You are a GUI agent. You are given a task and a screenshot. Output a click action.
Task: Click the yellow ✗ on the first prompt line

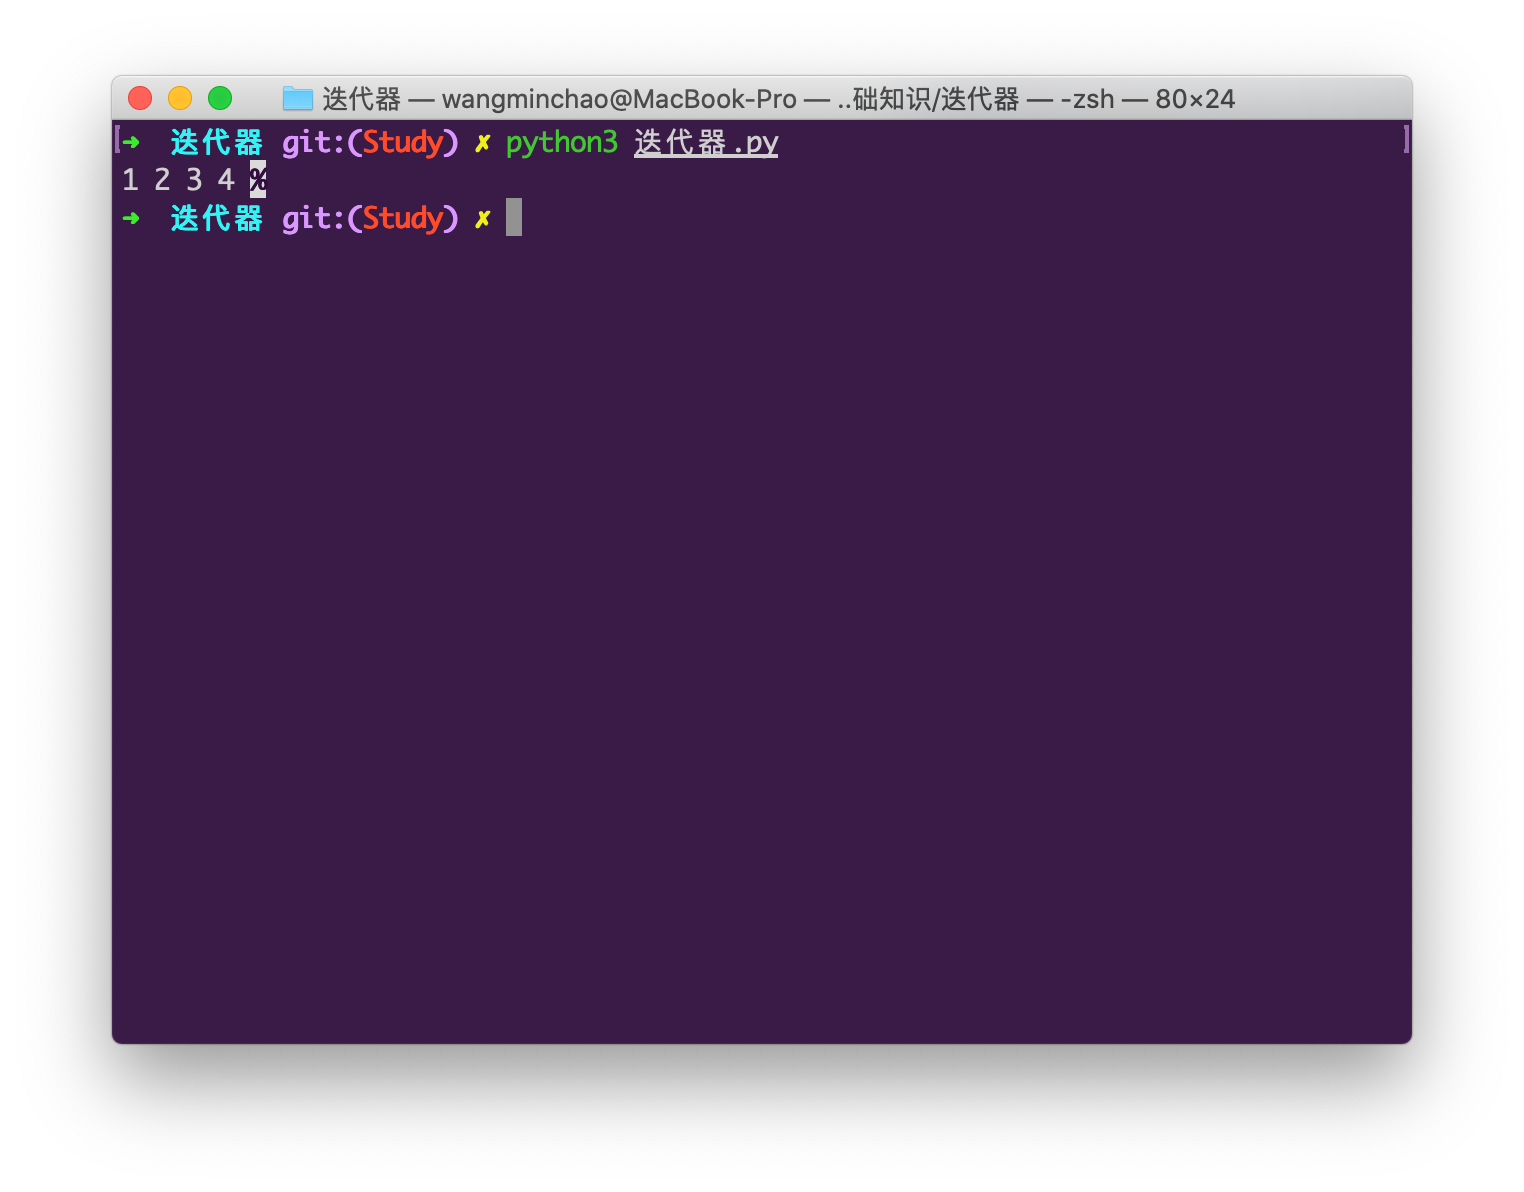(x=483, y=143)
